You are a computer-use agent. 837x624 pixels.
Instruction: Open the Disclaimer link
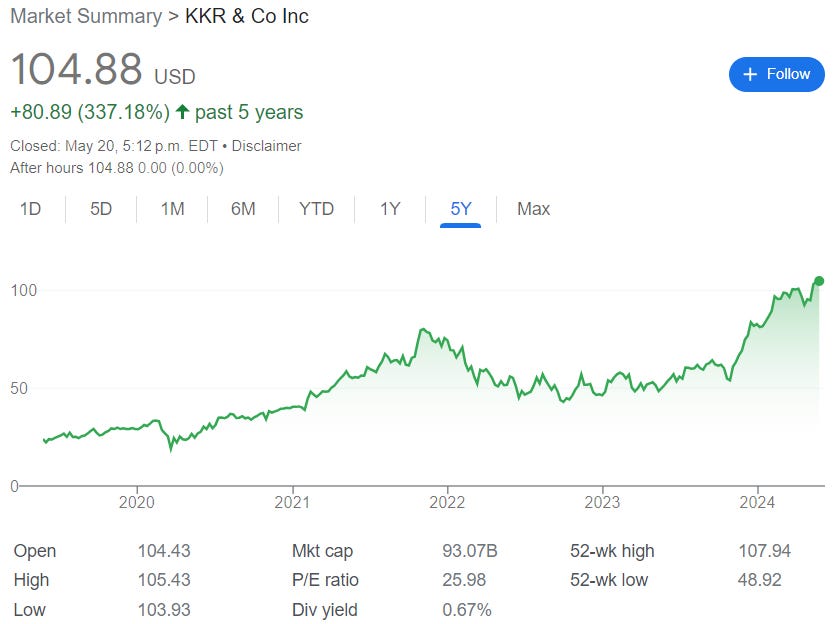pos(266,146)
